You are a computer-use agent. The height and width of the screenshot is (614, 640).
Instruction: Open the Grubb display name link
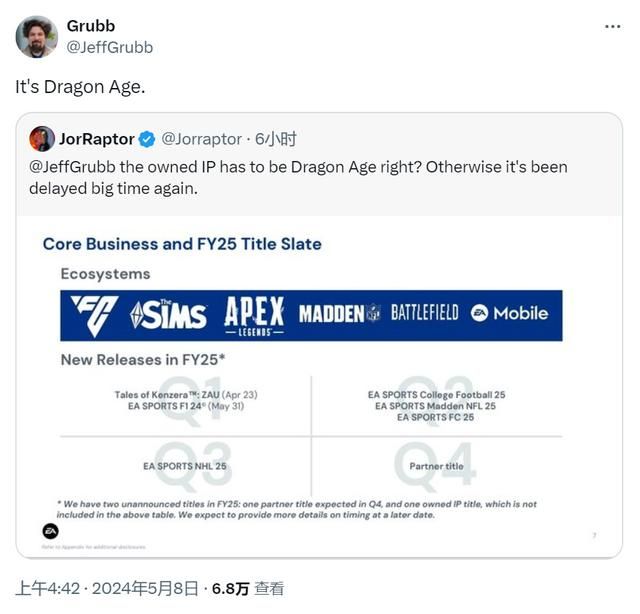91,26
